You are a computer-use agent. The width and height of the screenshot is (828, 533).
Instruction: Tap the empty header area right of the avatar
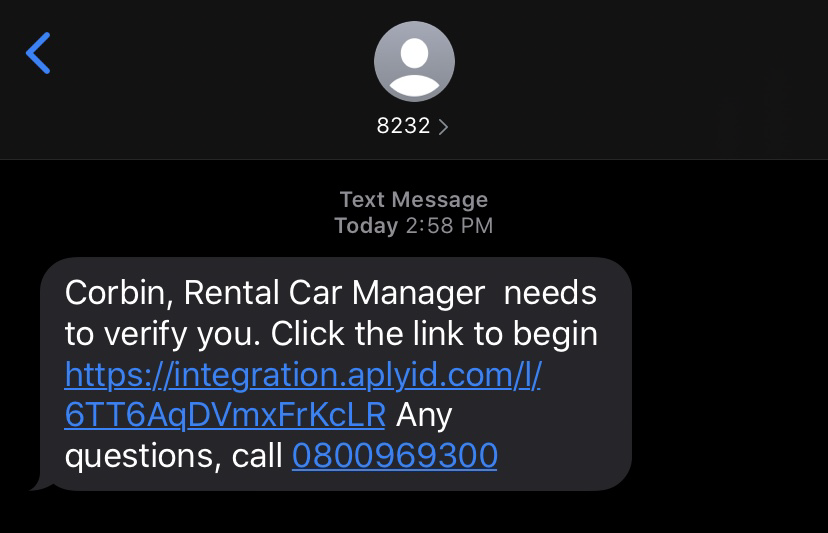634,79
